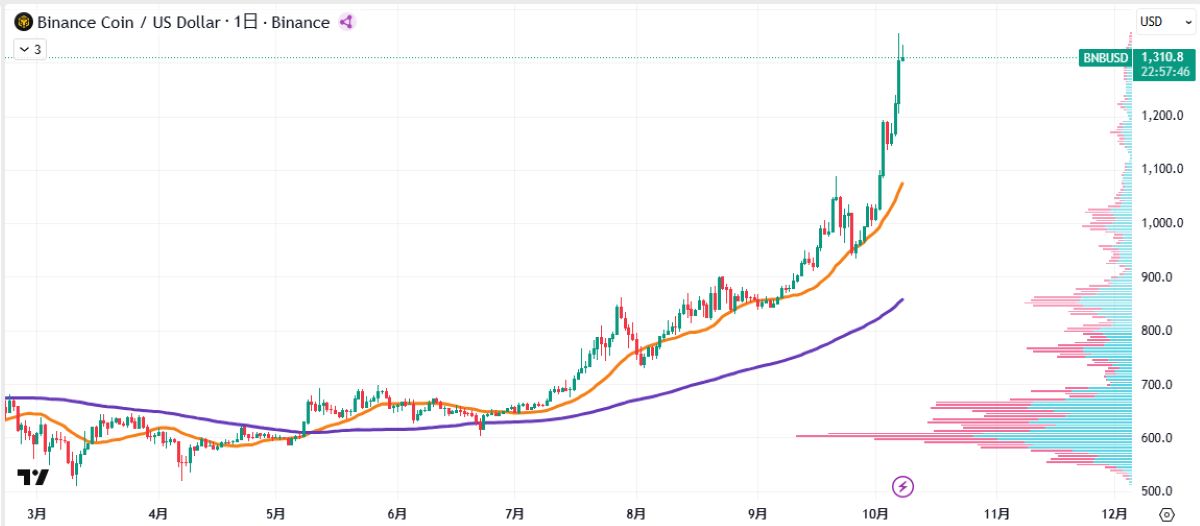Click the 3月 label on the time axis
1200x526 pixels.
35,514
